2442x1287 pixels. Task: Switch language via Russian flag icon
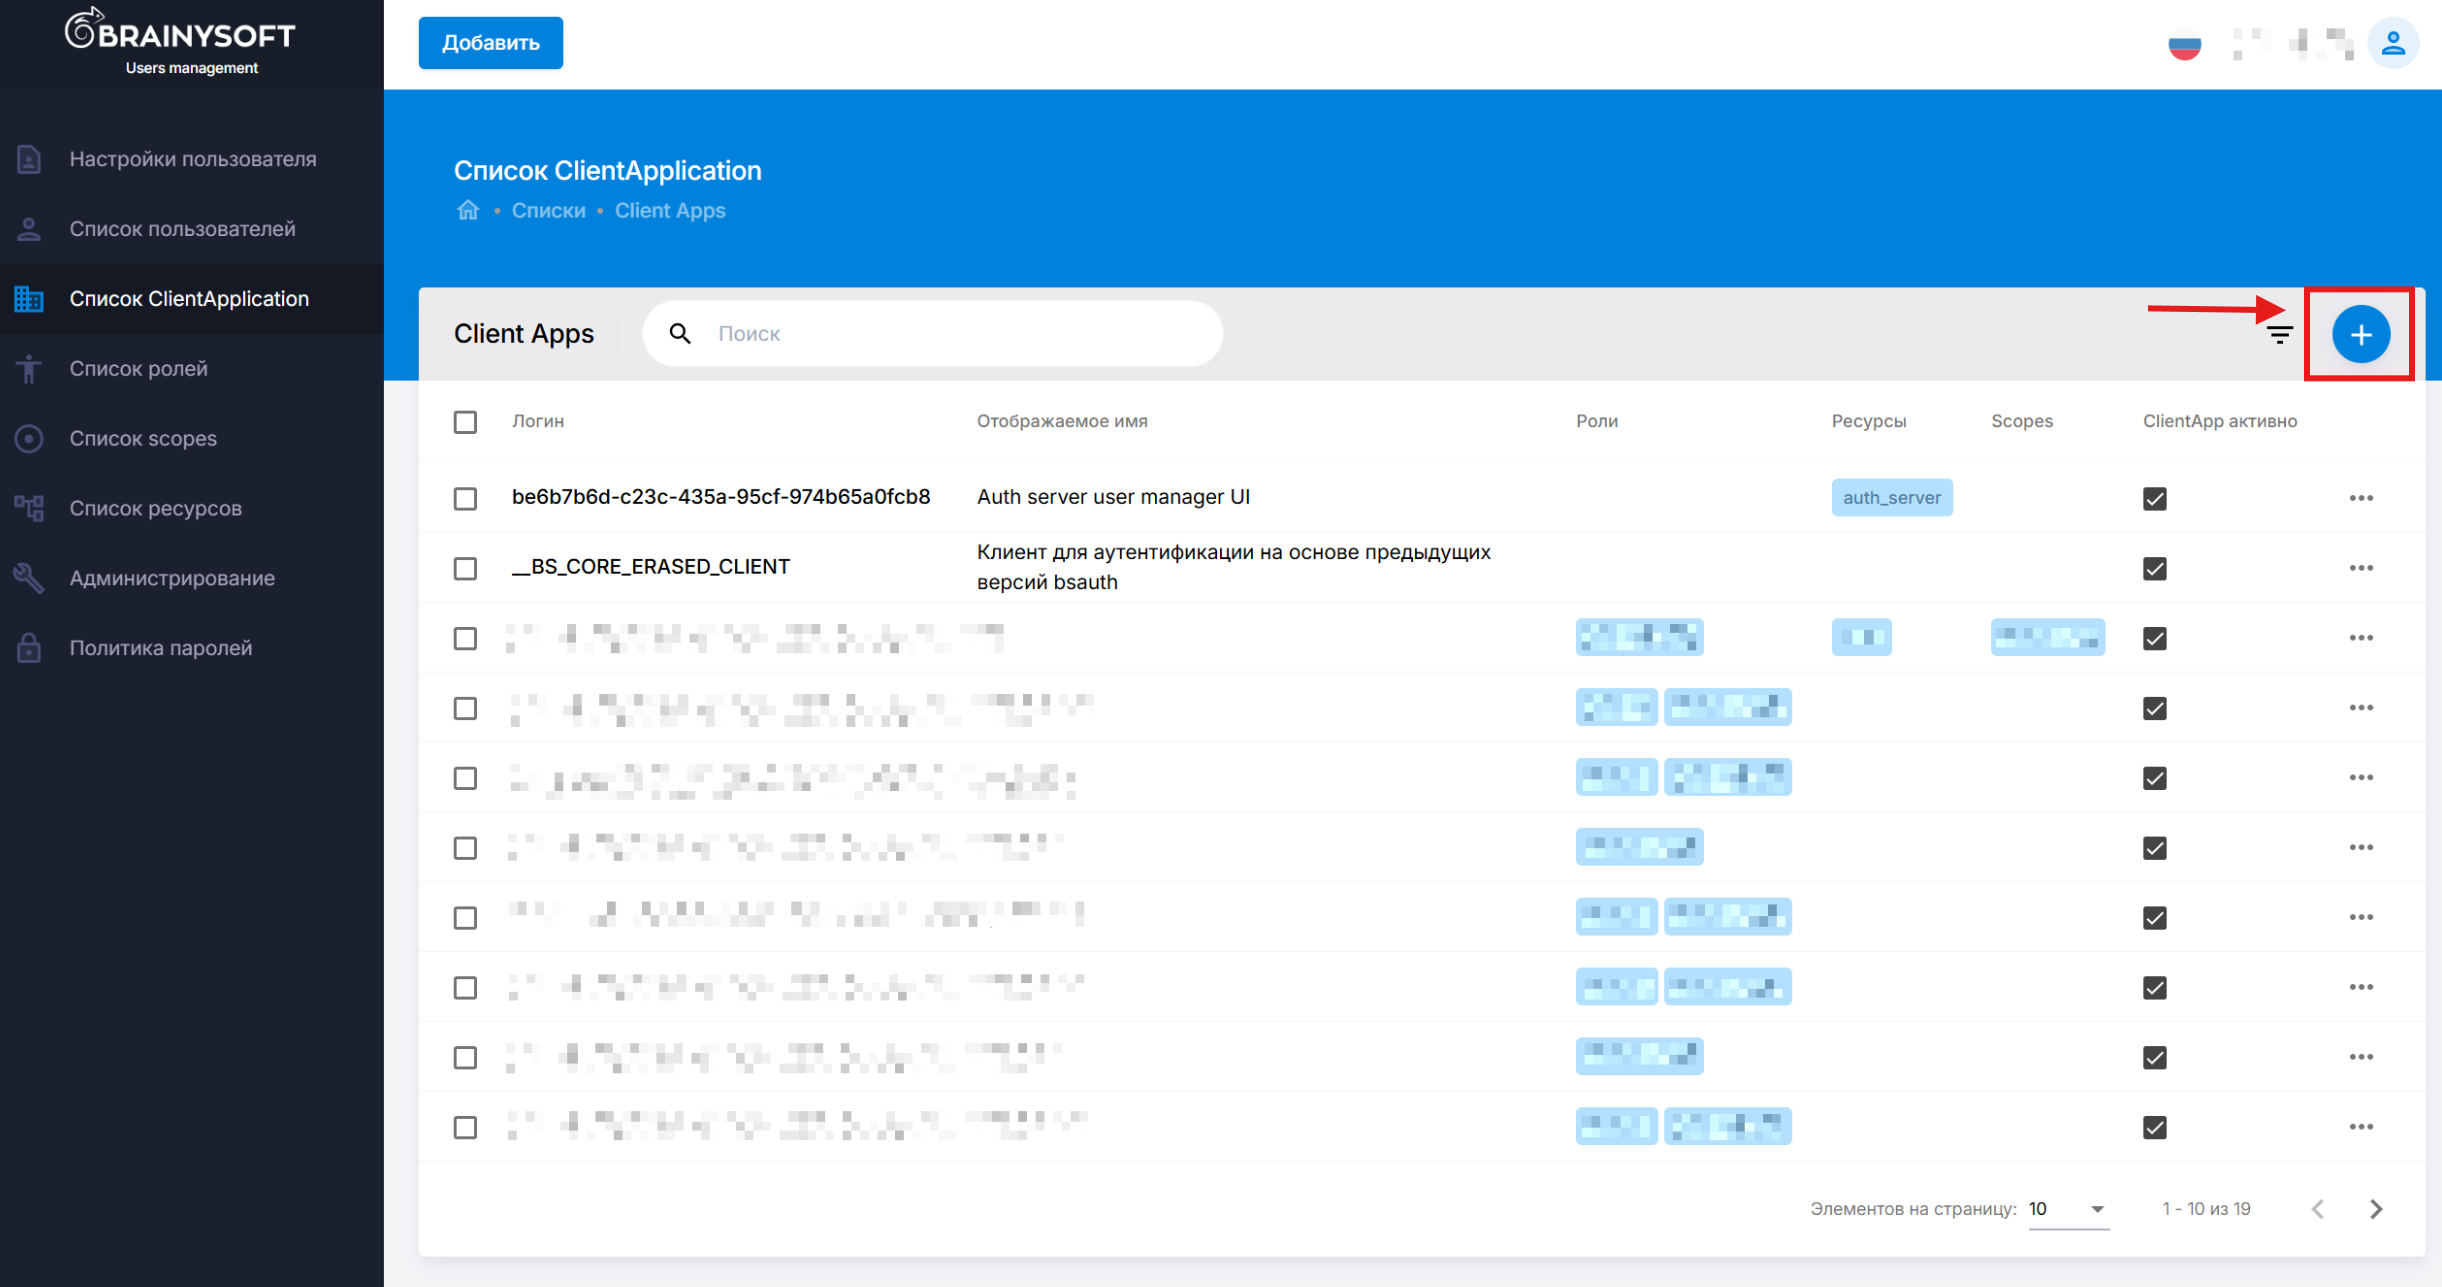pyautogui.click(x=2184, y=45)
